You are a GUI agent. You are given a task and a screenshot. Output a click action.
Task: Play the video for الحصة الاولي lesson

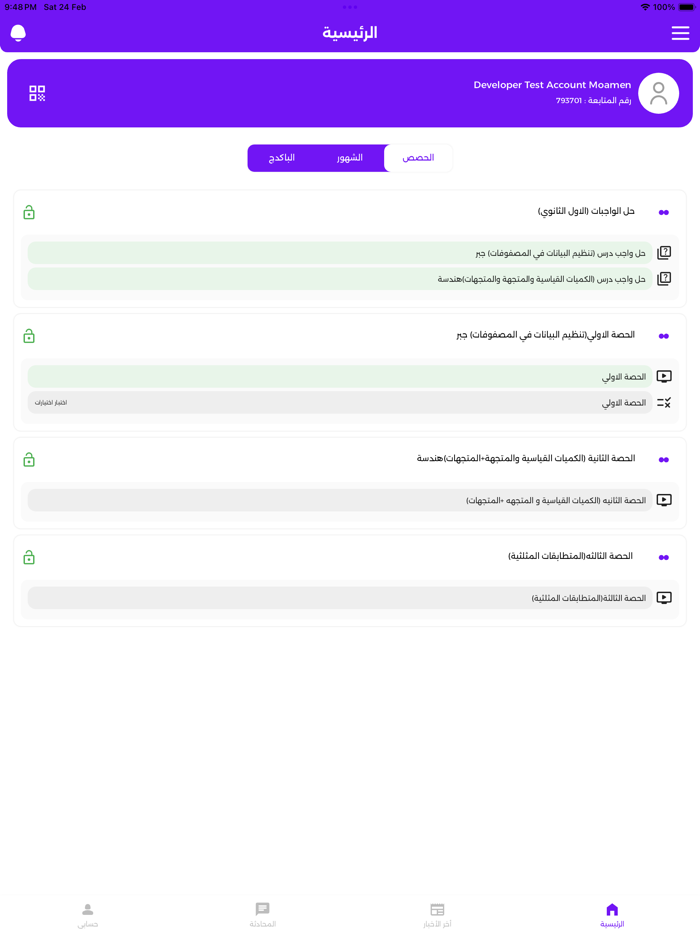click(664, 377)
